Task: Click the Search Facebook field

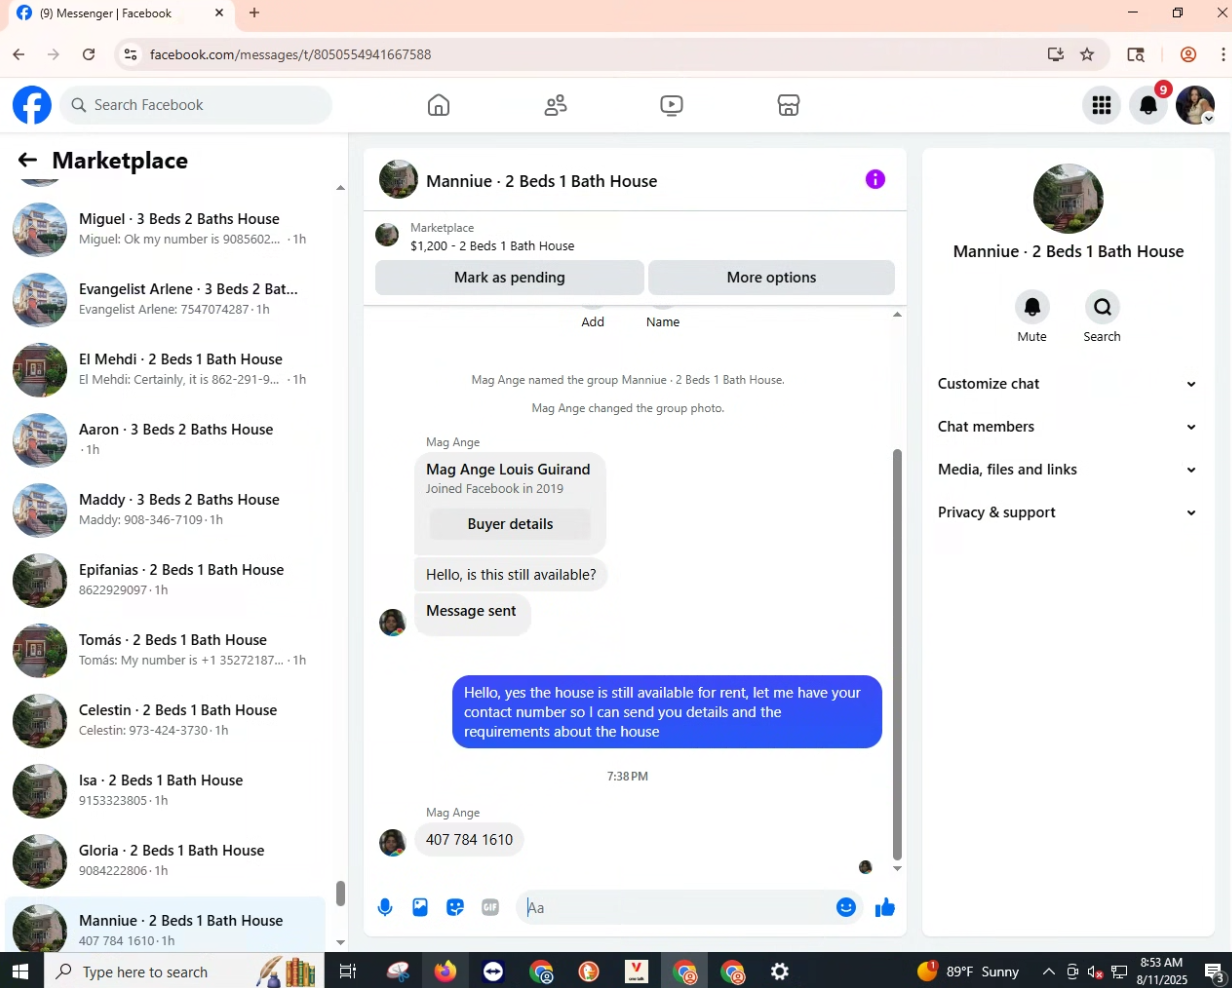Action: (196, 105)
